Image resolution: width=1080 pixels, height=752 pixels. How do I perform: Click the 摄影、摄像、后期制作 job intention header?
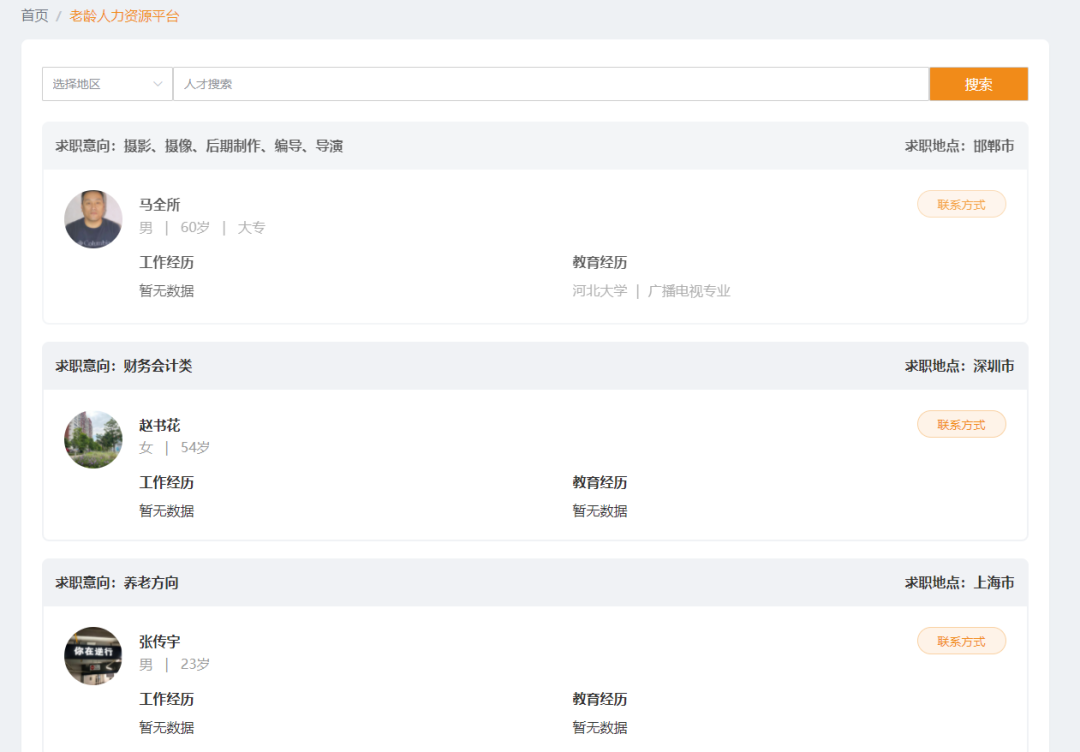coord(199,146)
